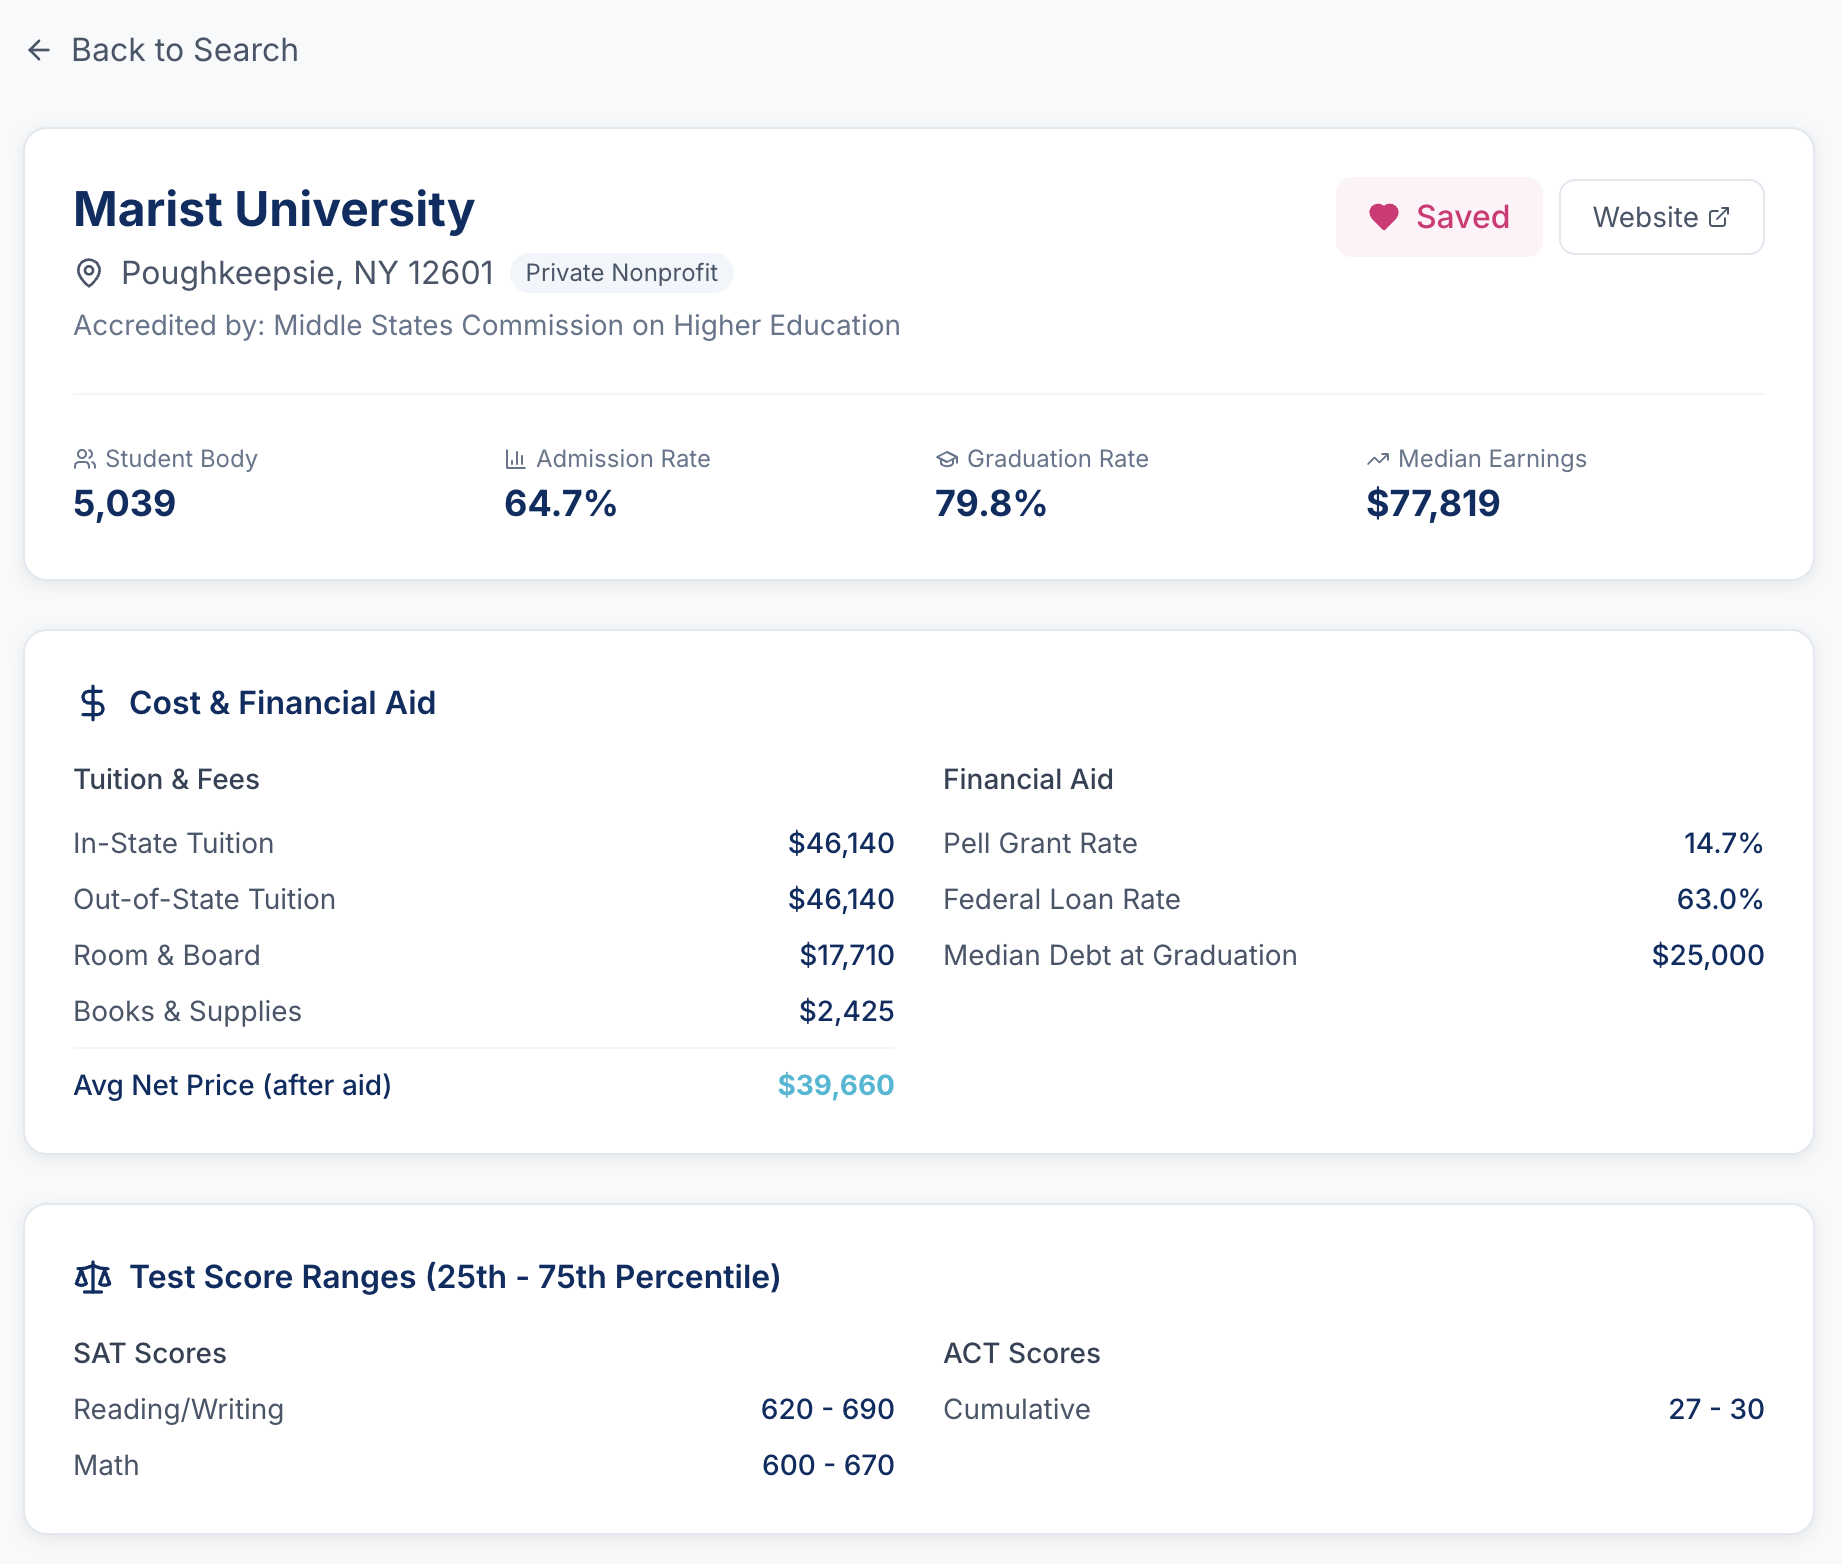Collapse the Test Score Ranges section

pos(455,1276)
